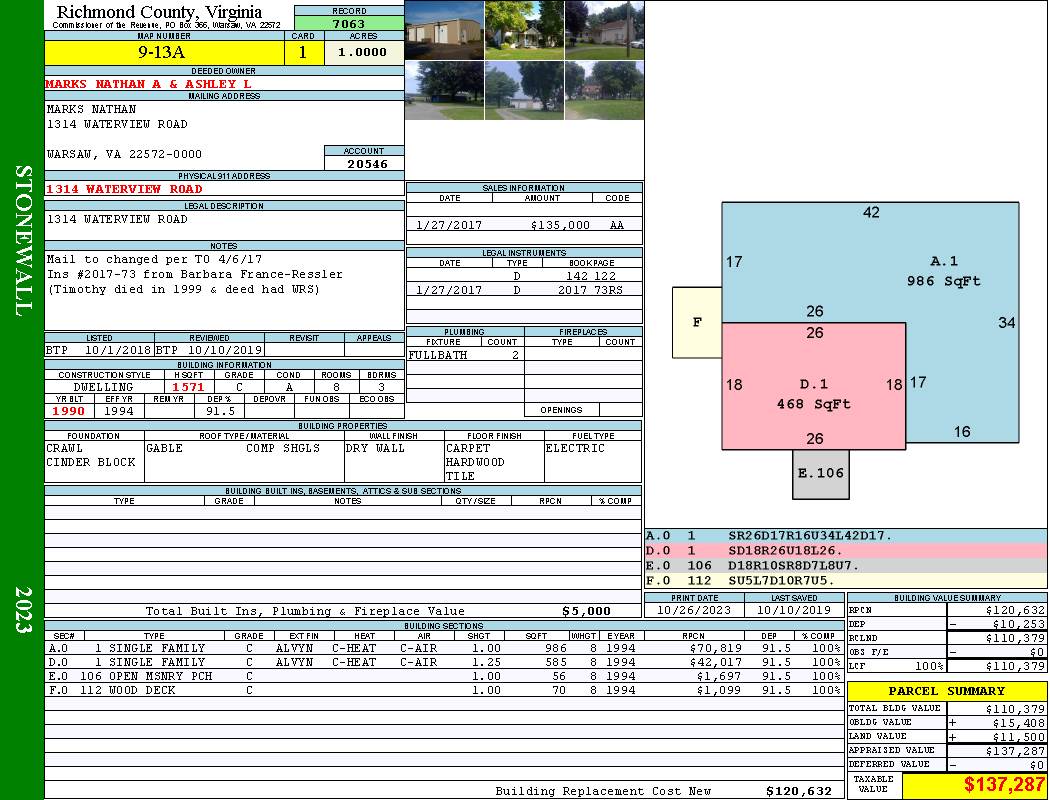Image resolution: width=1050 pixels, height=800 pixels.
Task: Open the bottom left driveway photo thumbnail
Action: 445,90
